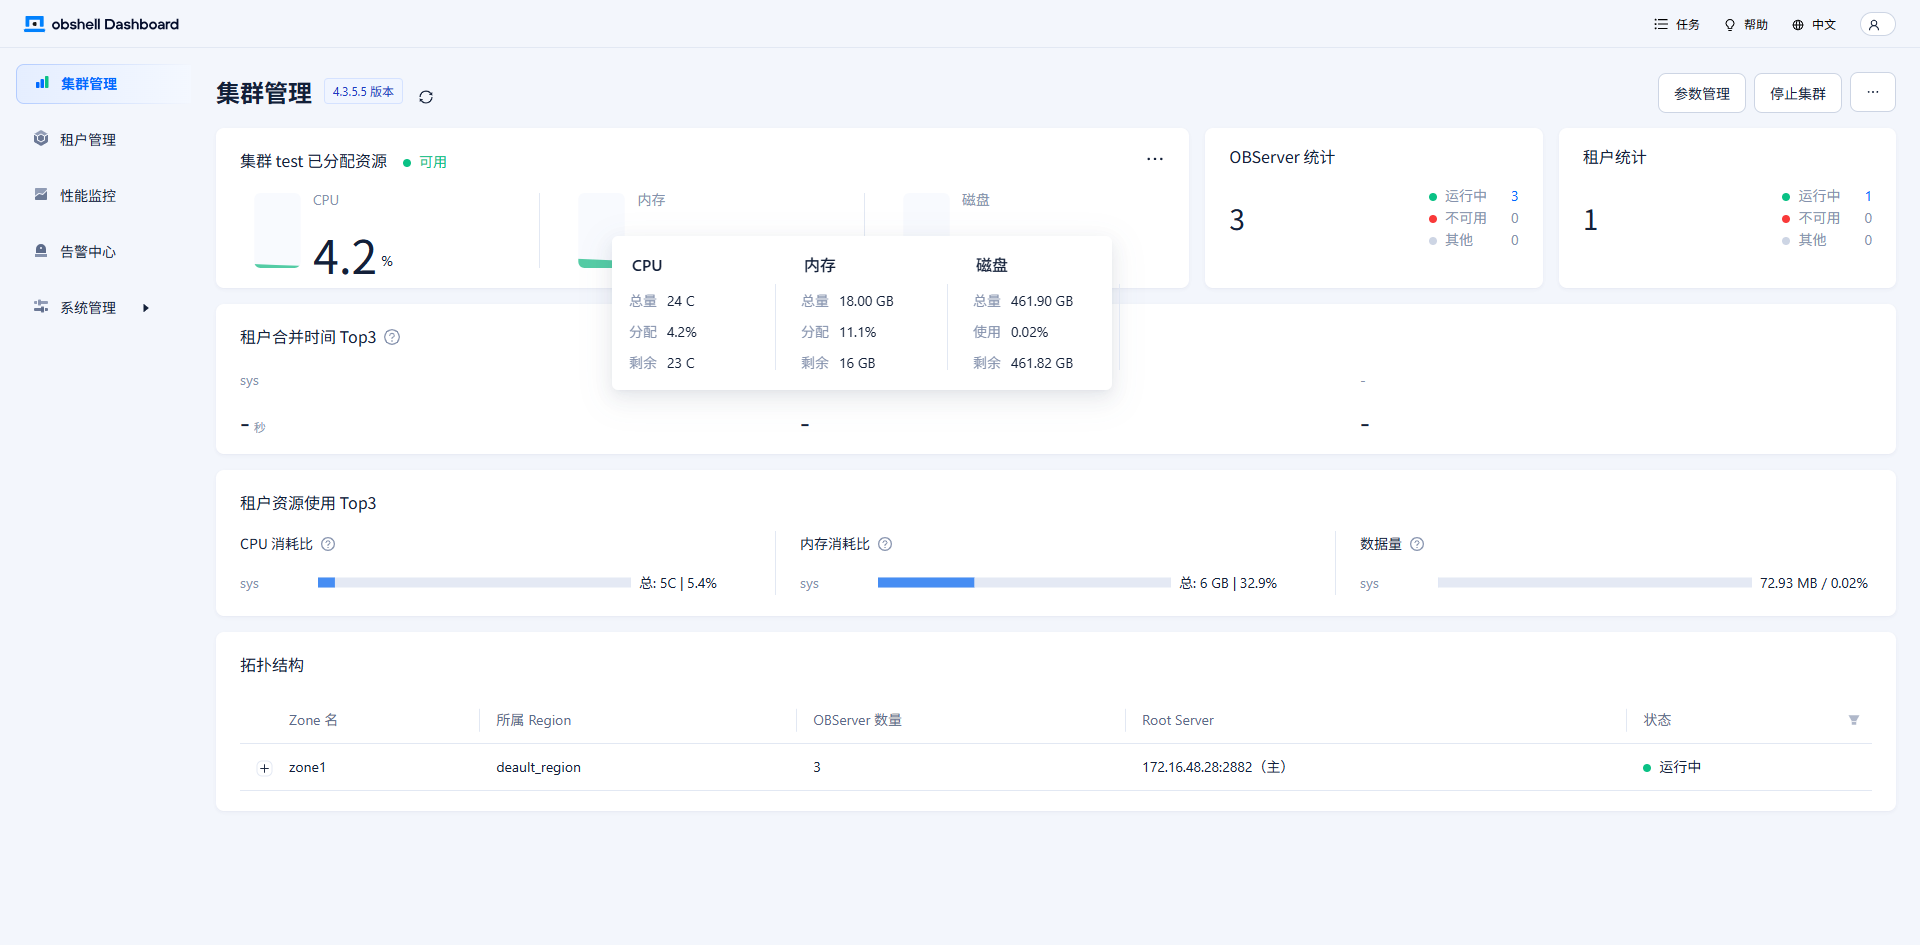
Task: Open the 任务 task list
Action: tap(1677, 25)
